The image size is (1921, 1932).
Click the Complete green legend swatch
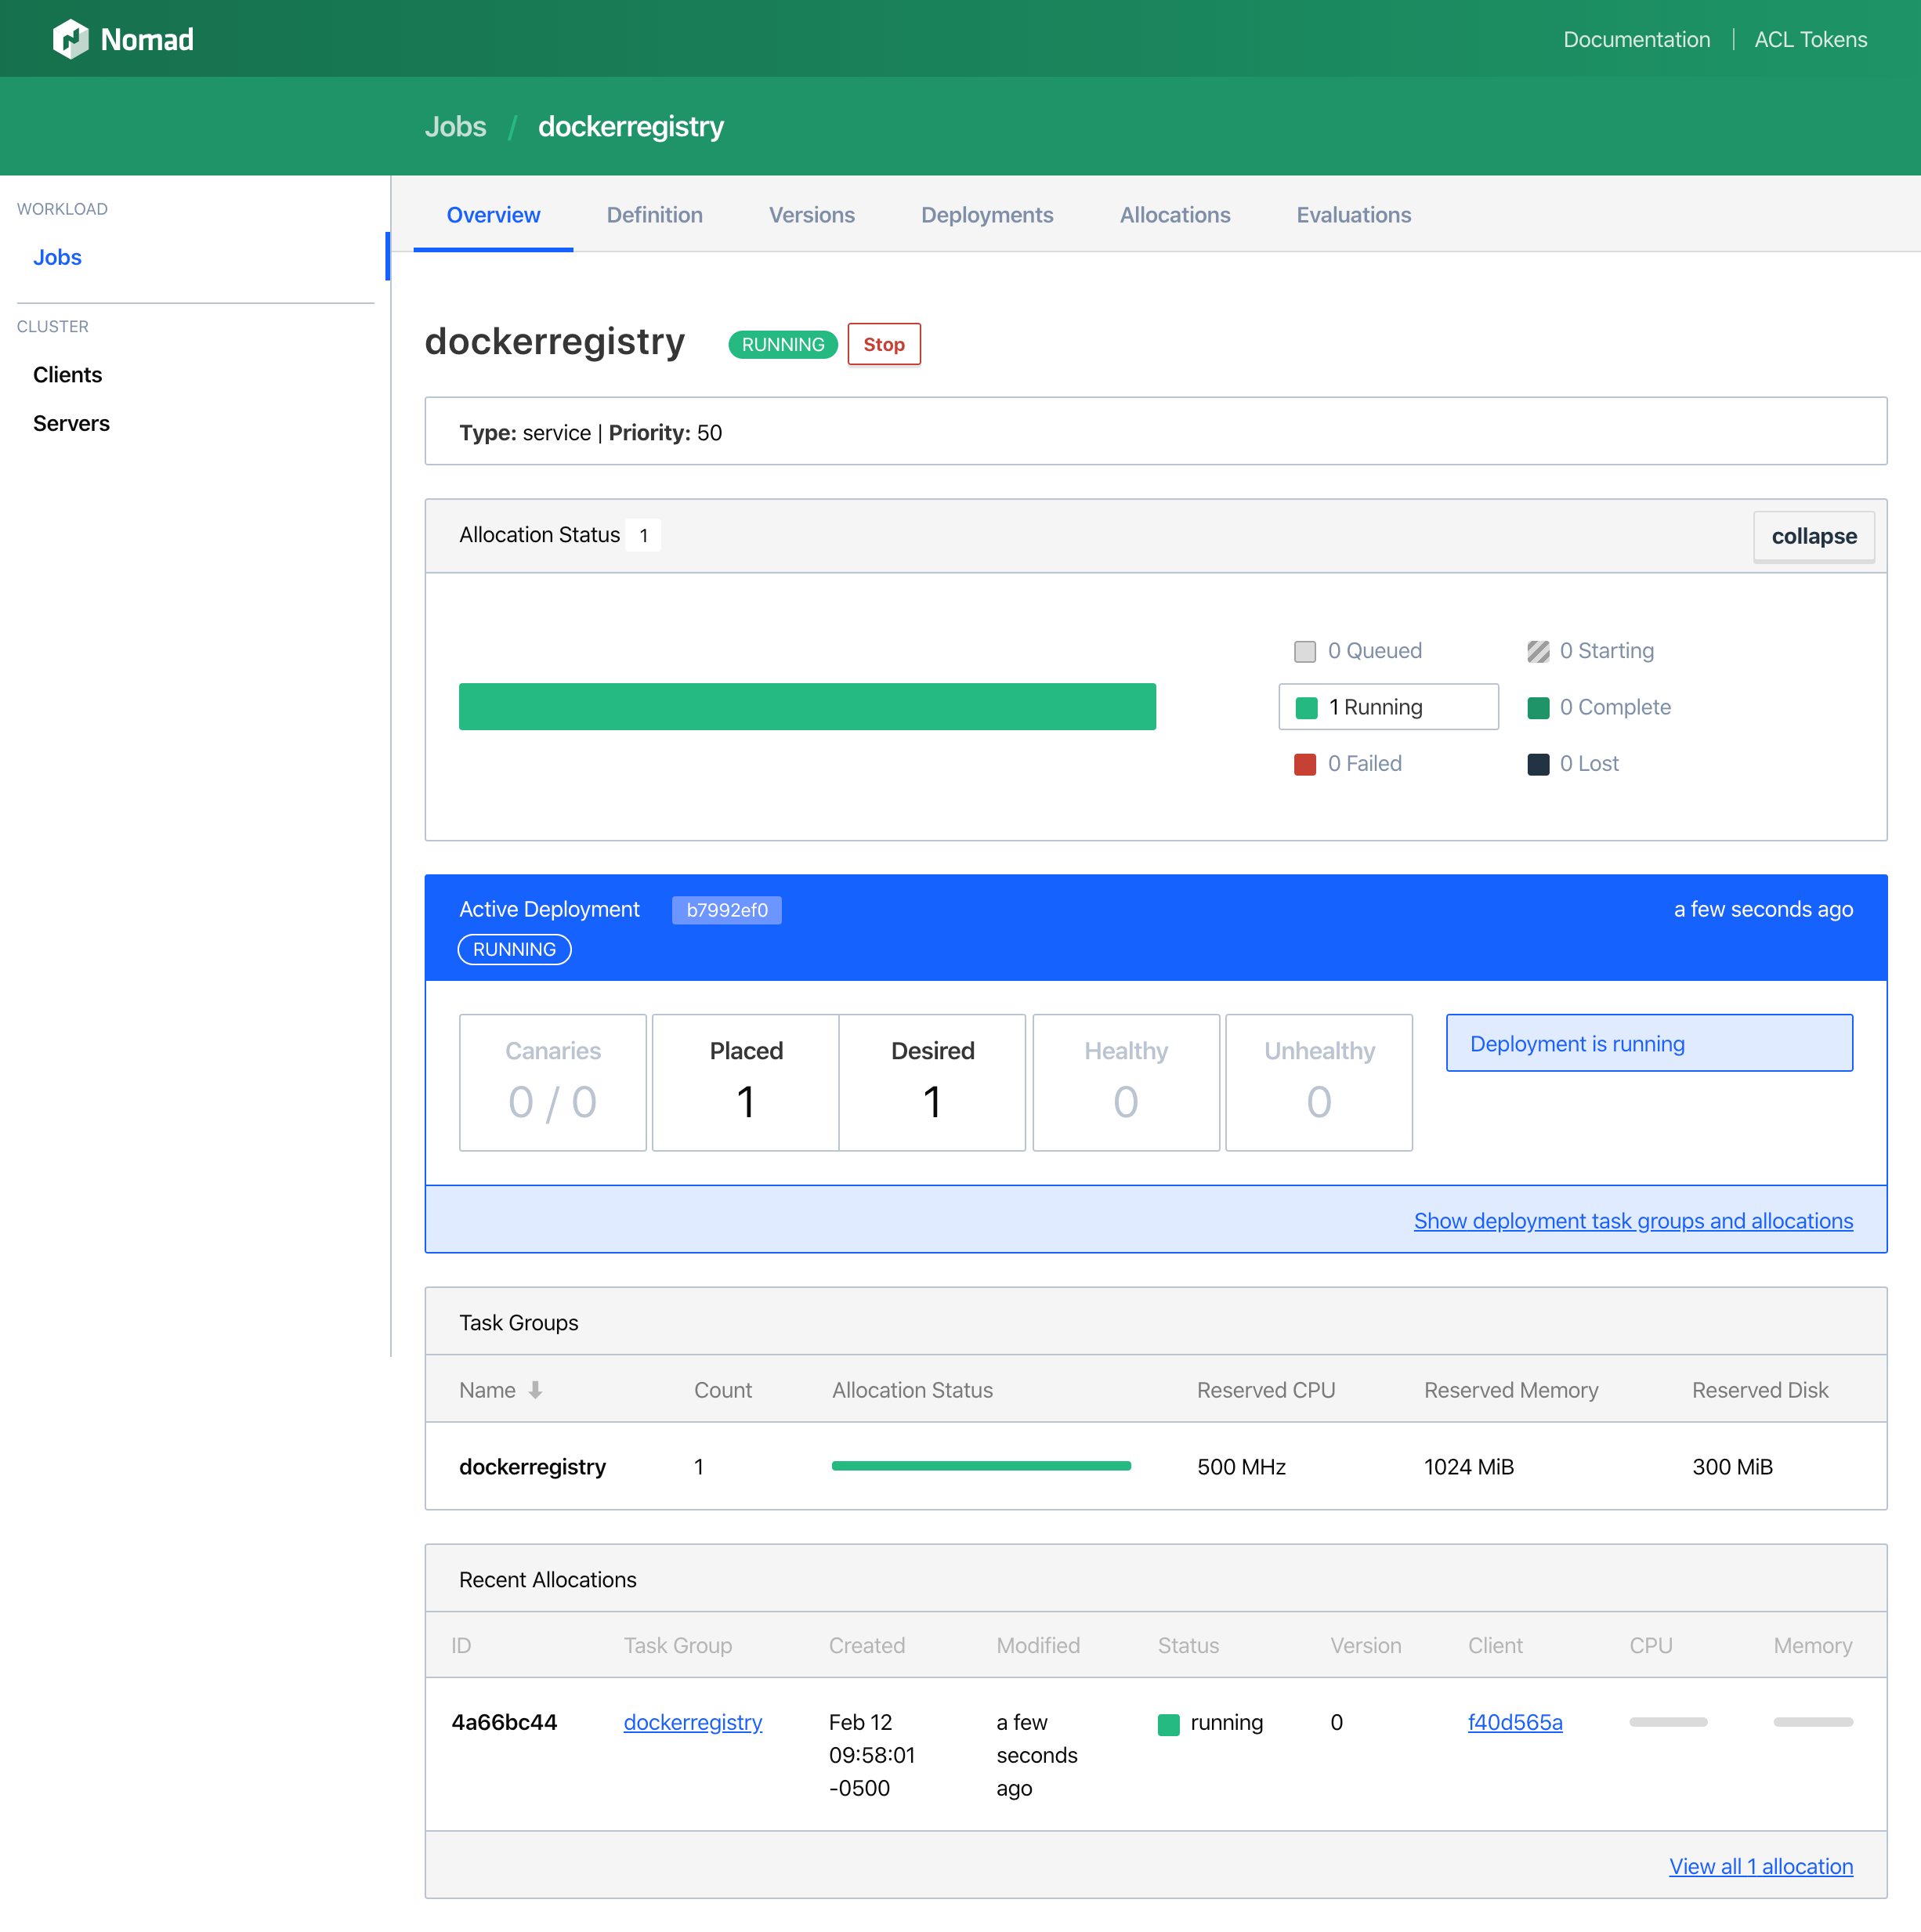1538,708
